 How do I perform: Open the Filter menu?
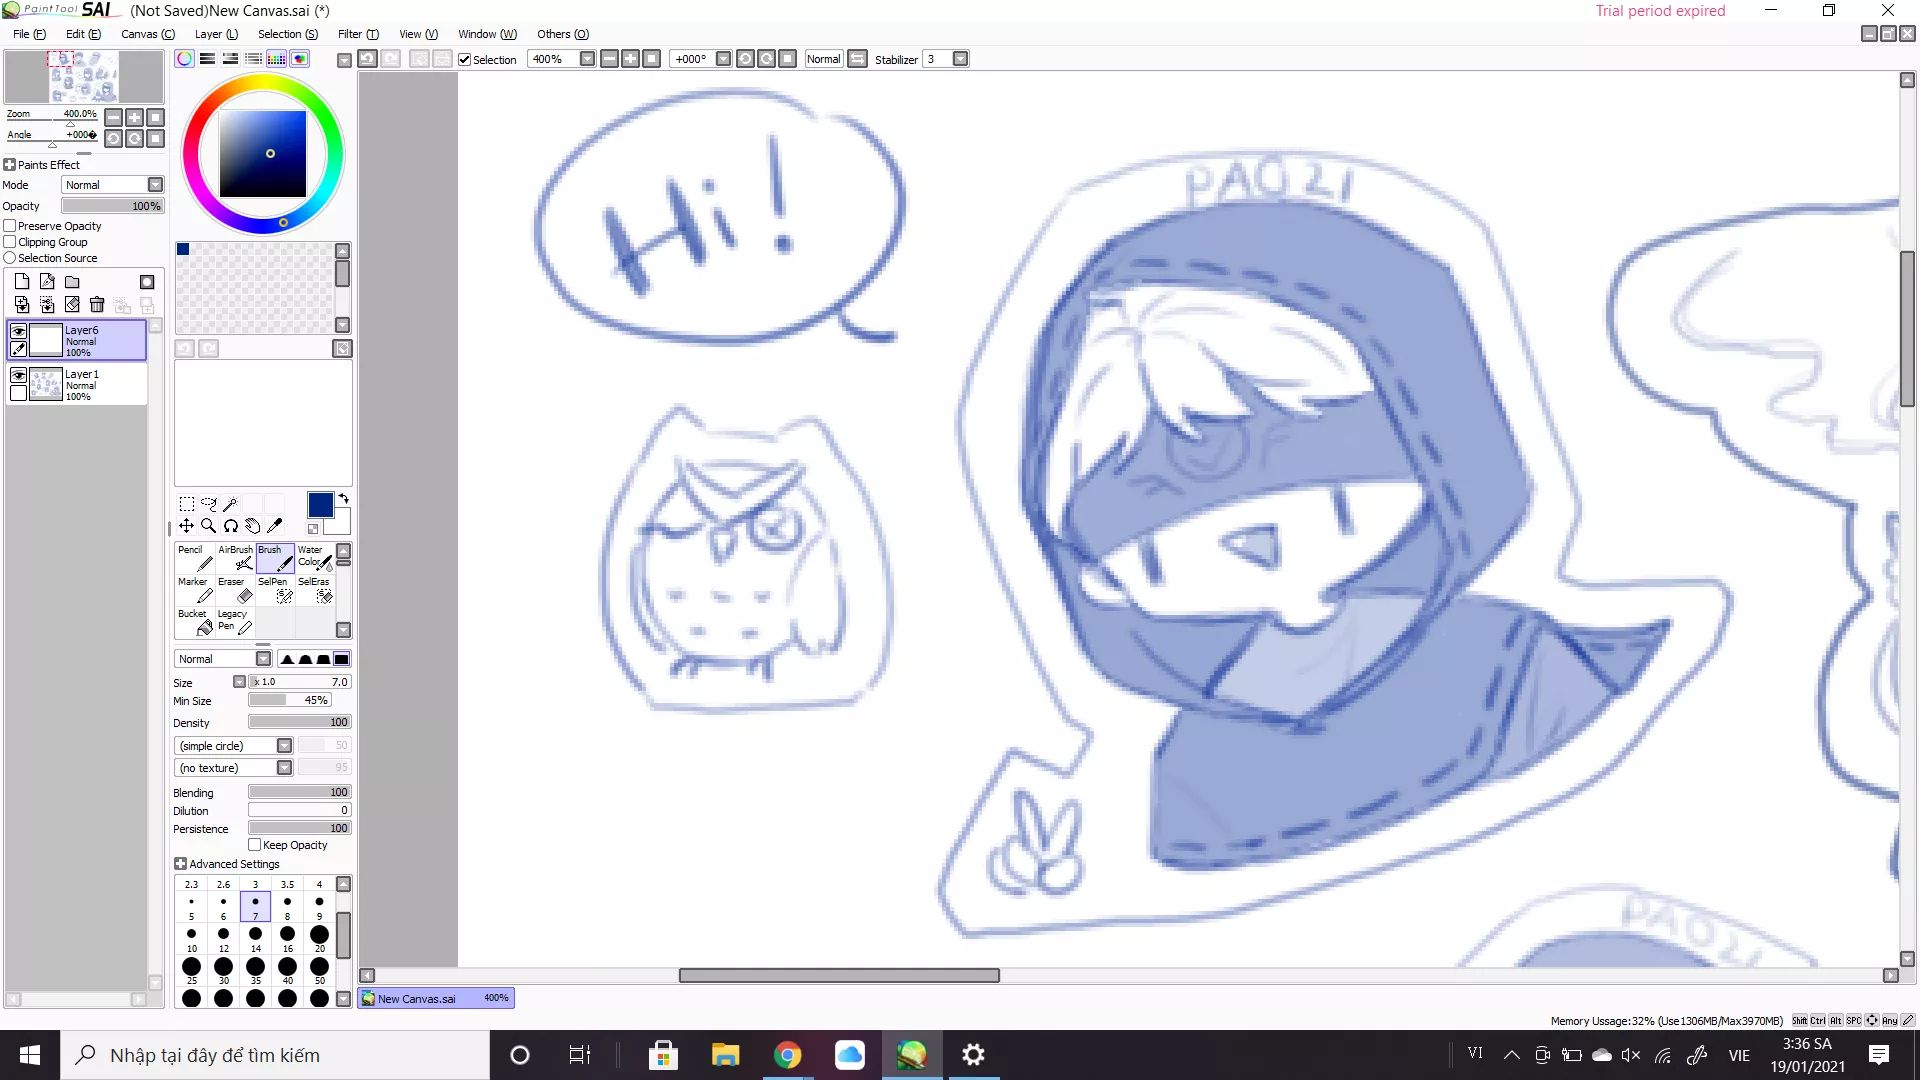point(357,34)
